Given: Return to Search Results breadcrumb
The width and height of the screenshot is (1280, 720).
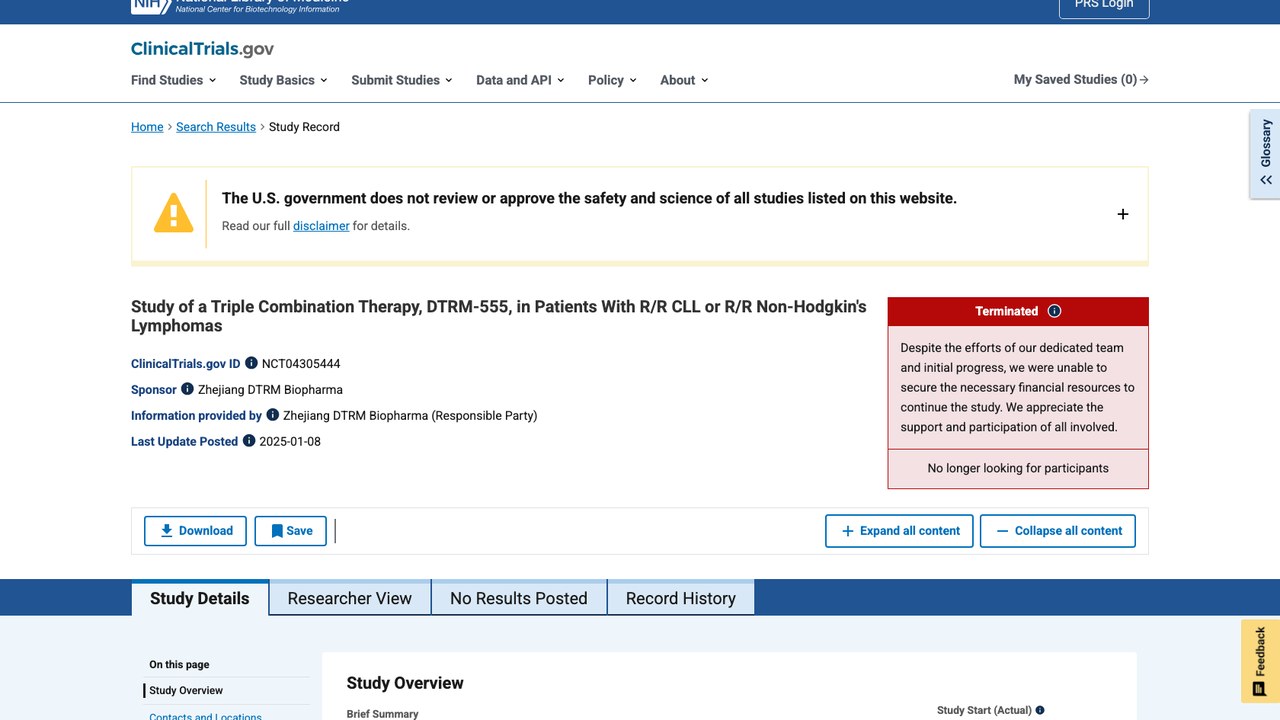Looking at the screenshot, I should [216, 127].
